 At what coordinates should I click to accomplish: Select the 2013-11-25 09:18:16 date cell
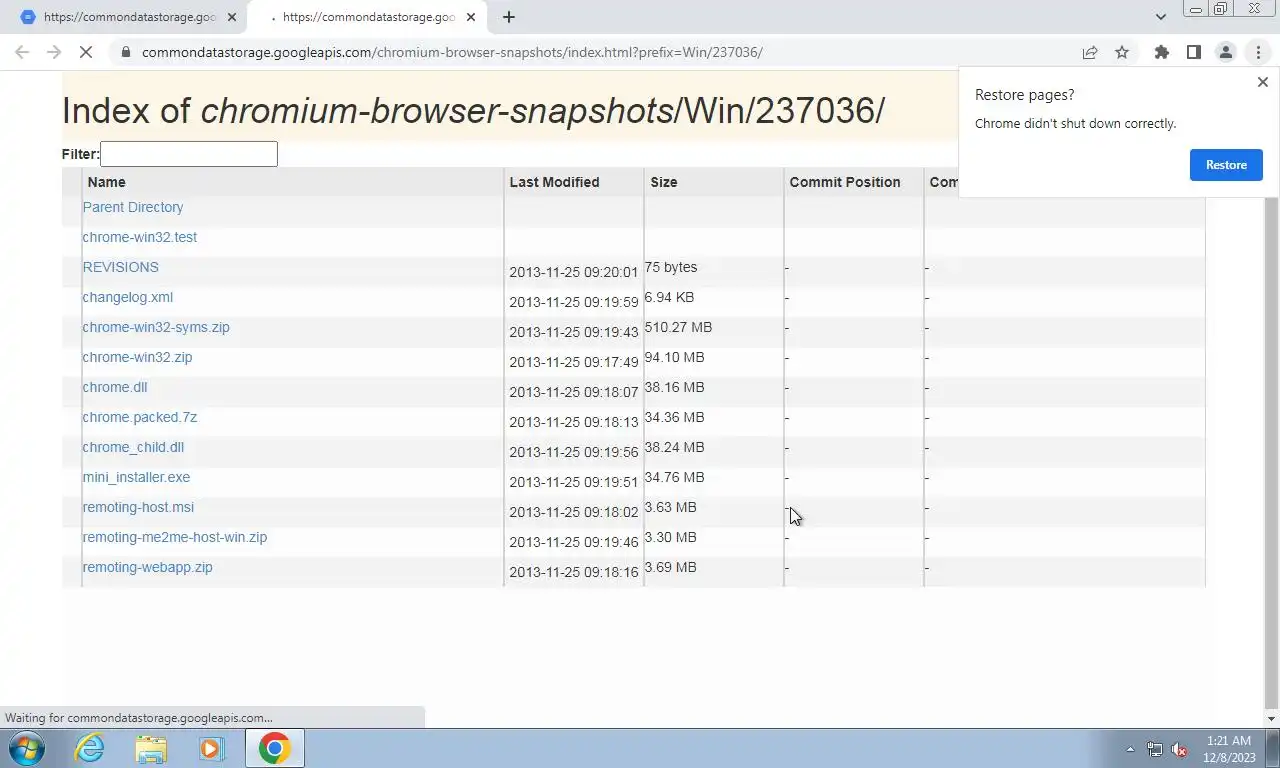pyautogui.click(x=573, y=572)
